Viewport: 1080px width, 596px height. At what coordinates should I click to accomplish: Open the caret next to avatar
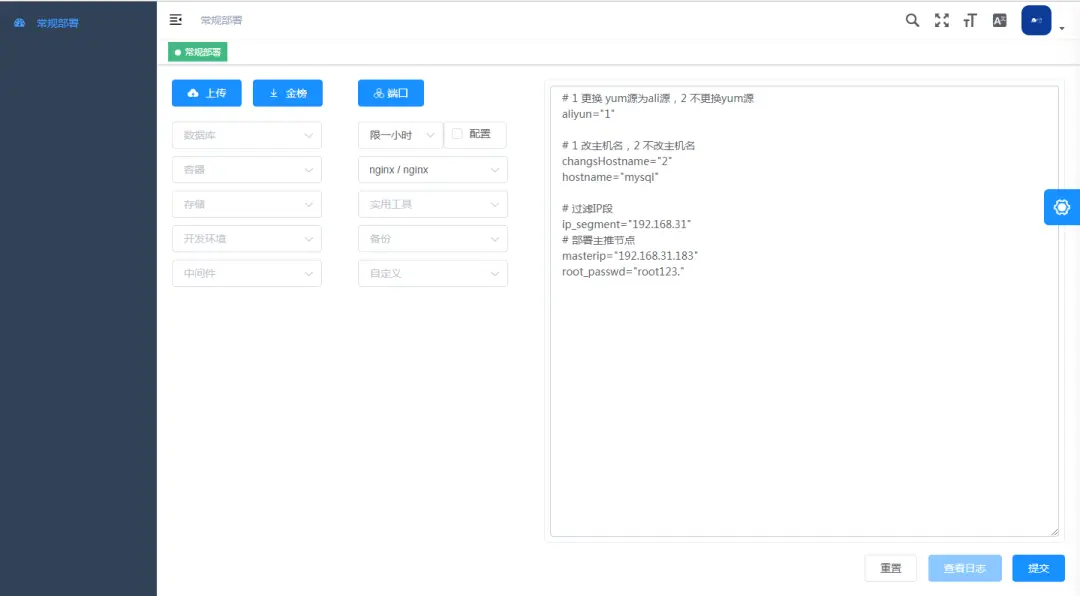1062,28
